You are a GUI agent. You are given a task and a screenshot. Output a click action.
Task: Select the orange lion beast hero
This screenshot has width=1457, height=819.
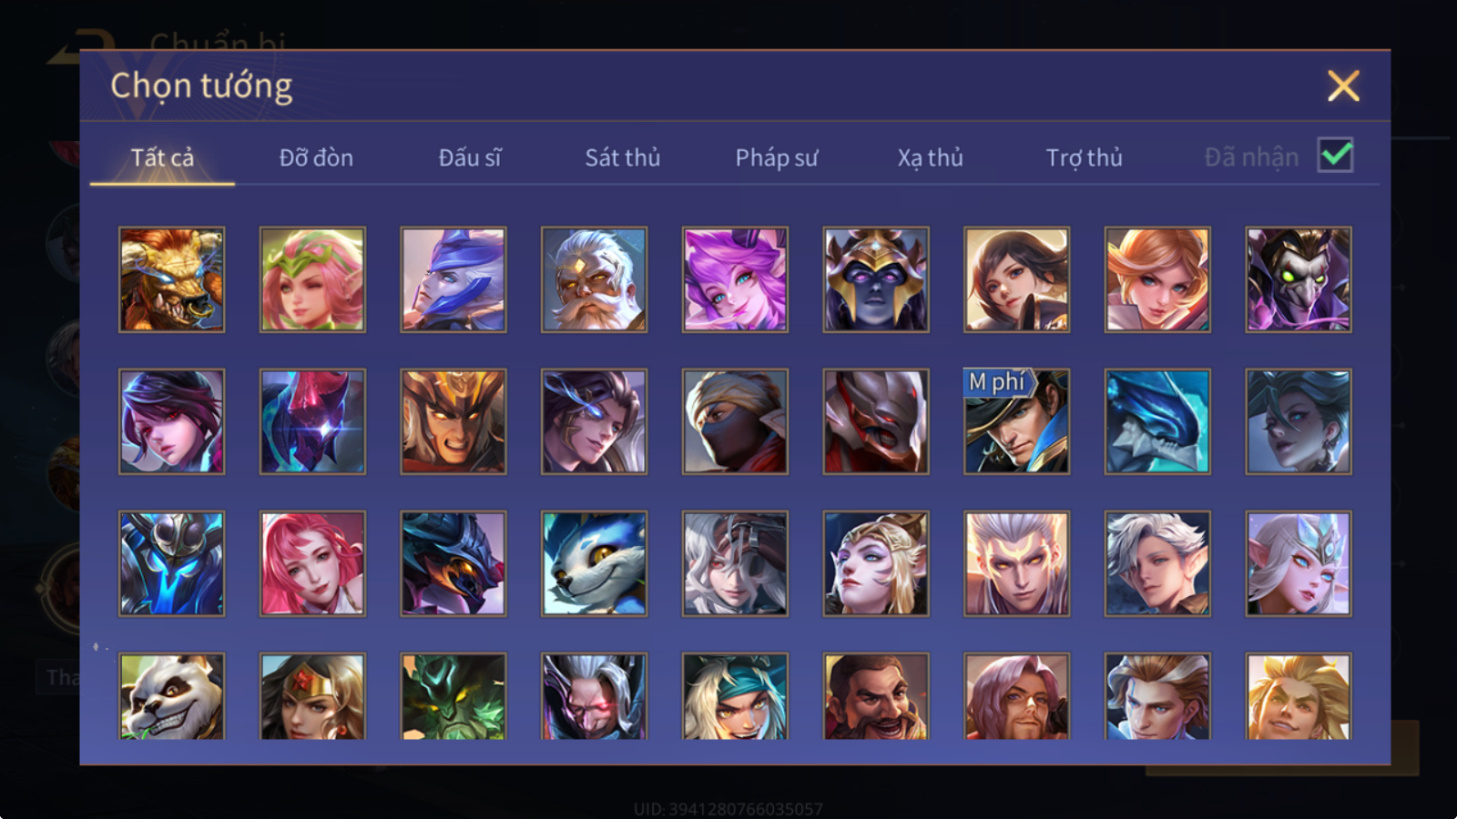pos(171,279)
